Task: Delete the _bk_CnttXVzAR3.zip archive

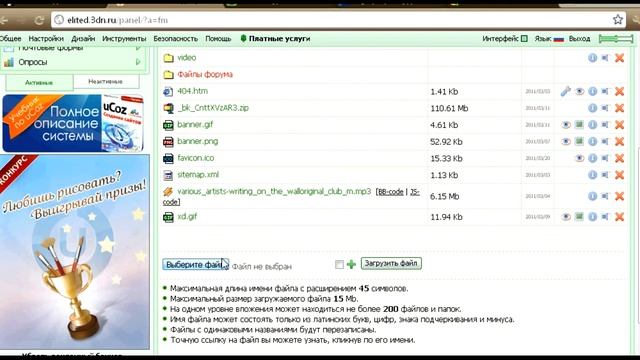Action: pyautogui.click(x=620, y=108)
